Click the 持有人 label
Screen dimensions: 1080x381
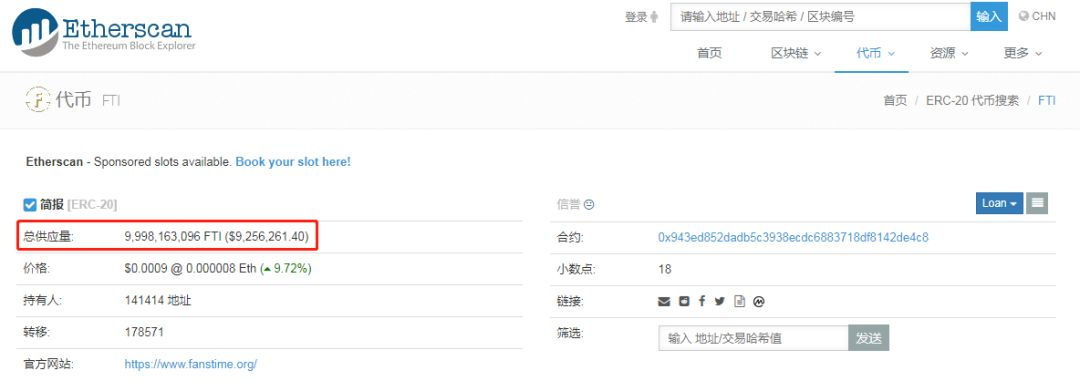[x=42, y=301]
